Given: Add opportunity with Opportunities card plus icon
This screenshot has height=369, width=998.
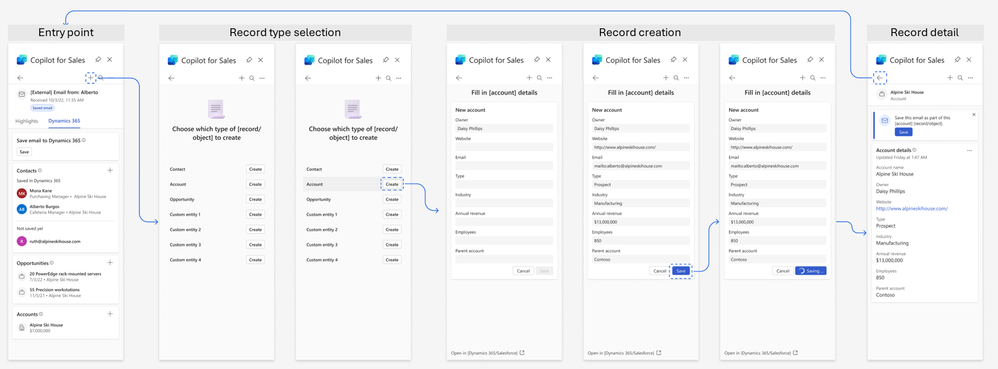Looking at the screenshot, I should (x=110, y=262).
